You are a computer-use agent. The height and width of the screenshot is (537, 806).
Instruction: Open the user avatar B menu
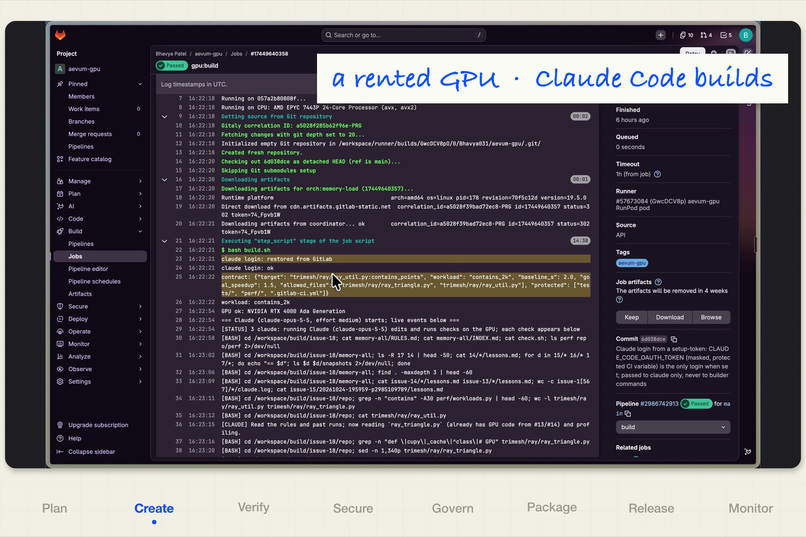745,35
